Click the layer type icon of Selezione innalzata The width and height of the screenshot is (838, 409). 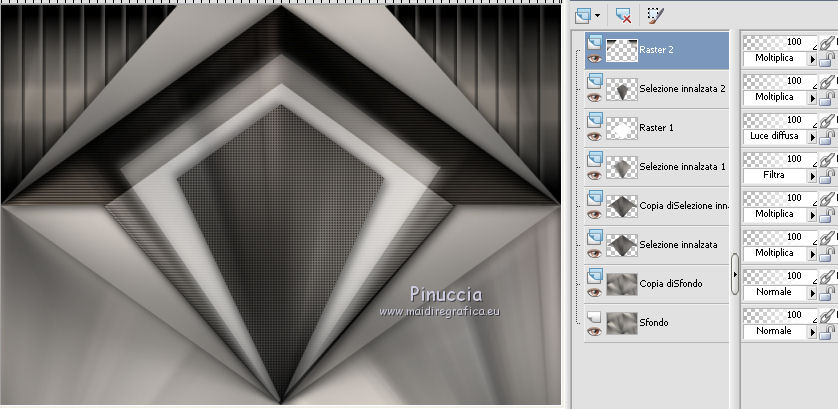[x=595, y=237]
